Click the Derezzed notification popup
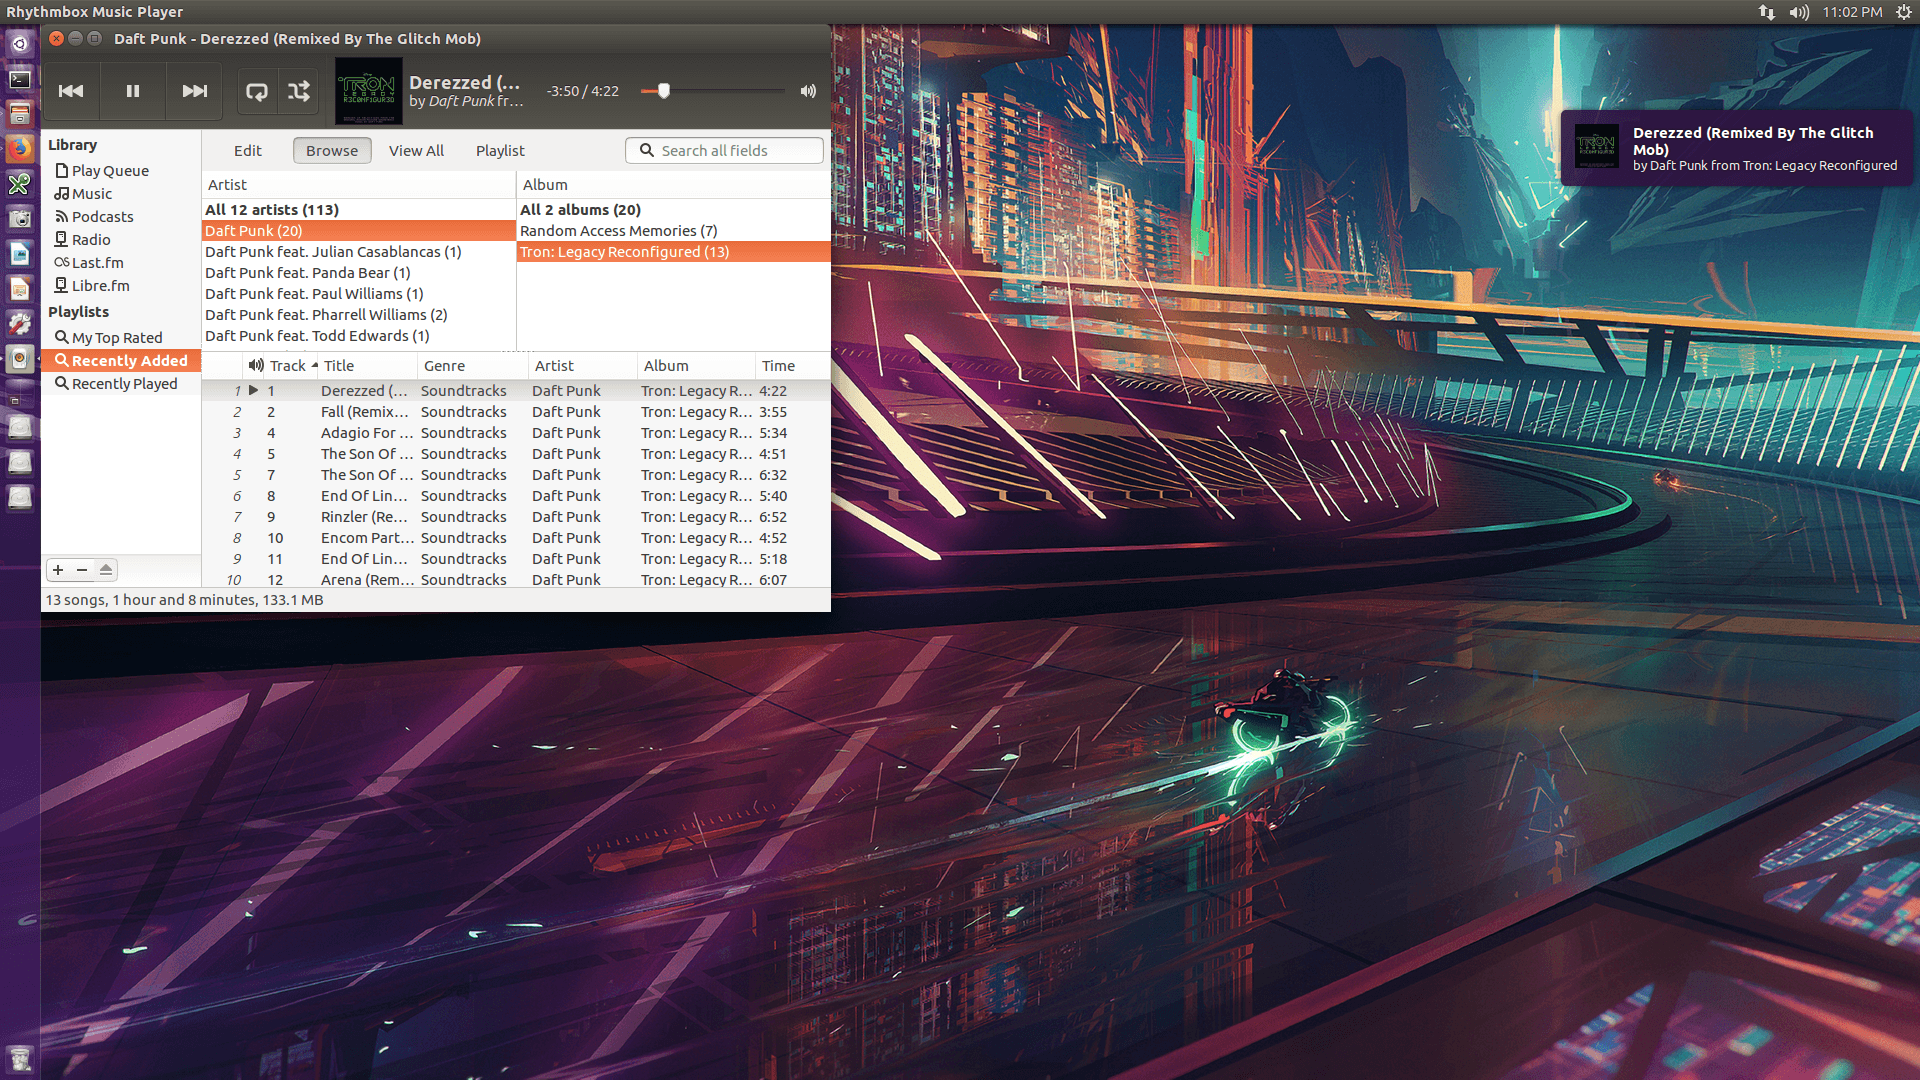 click(x=1737, y=148)
